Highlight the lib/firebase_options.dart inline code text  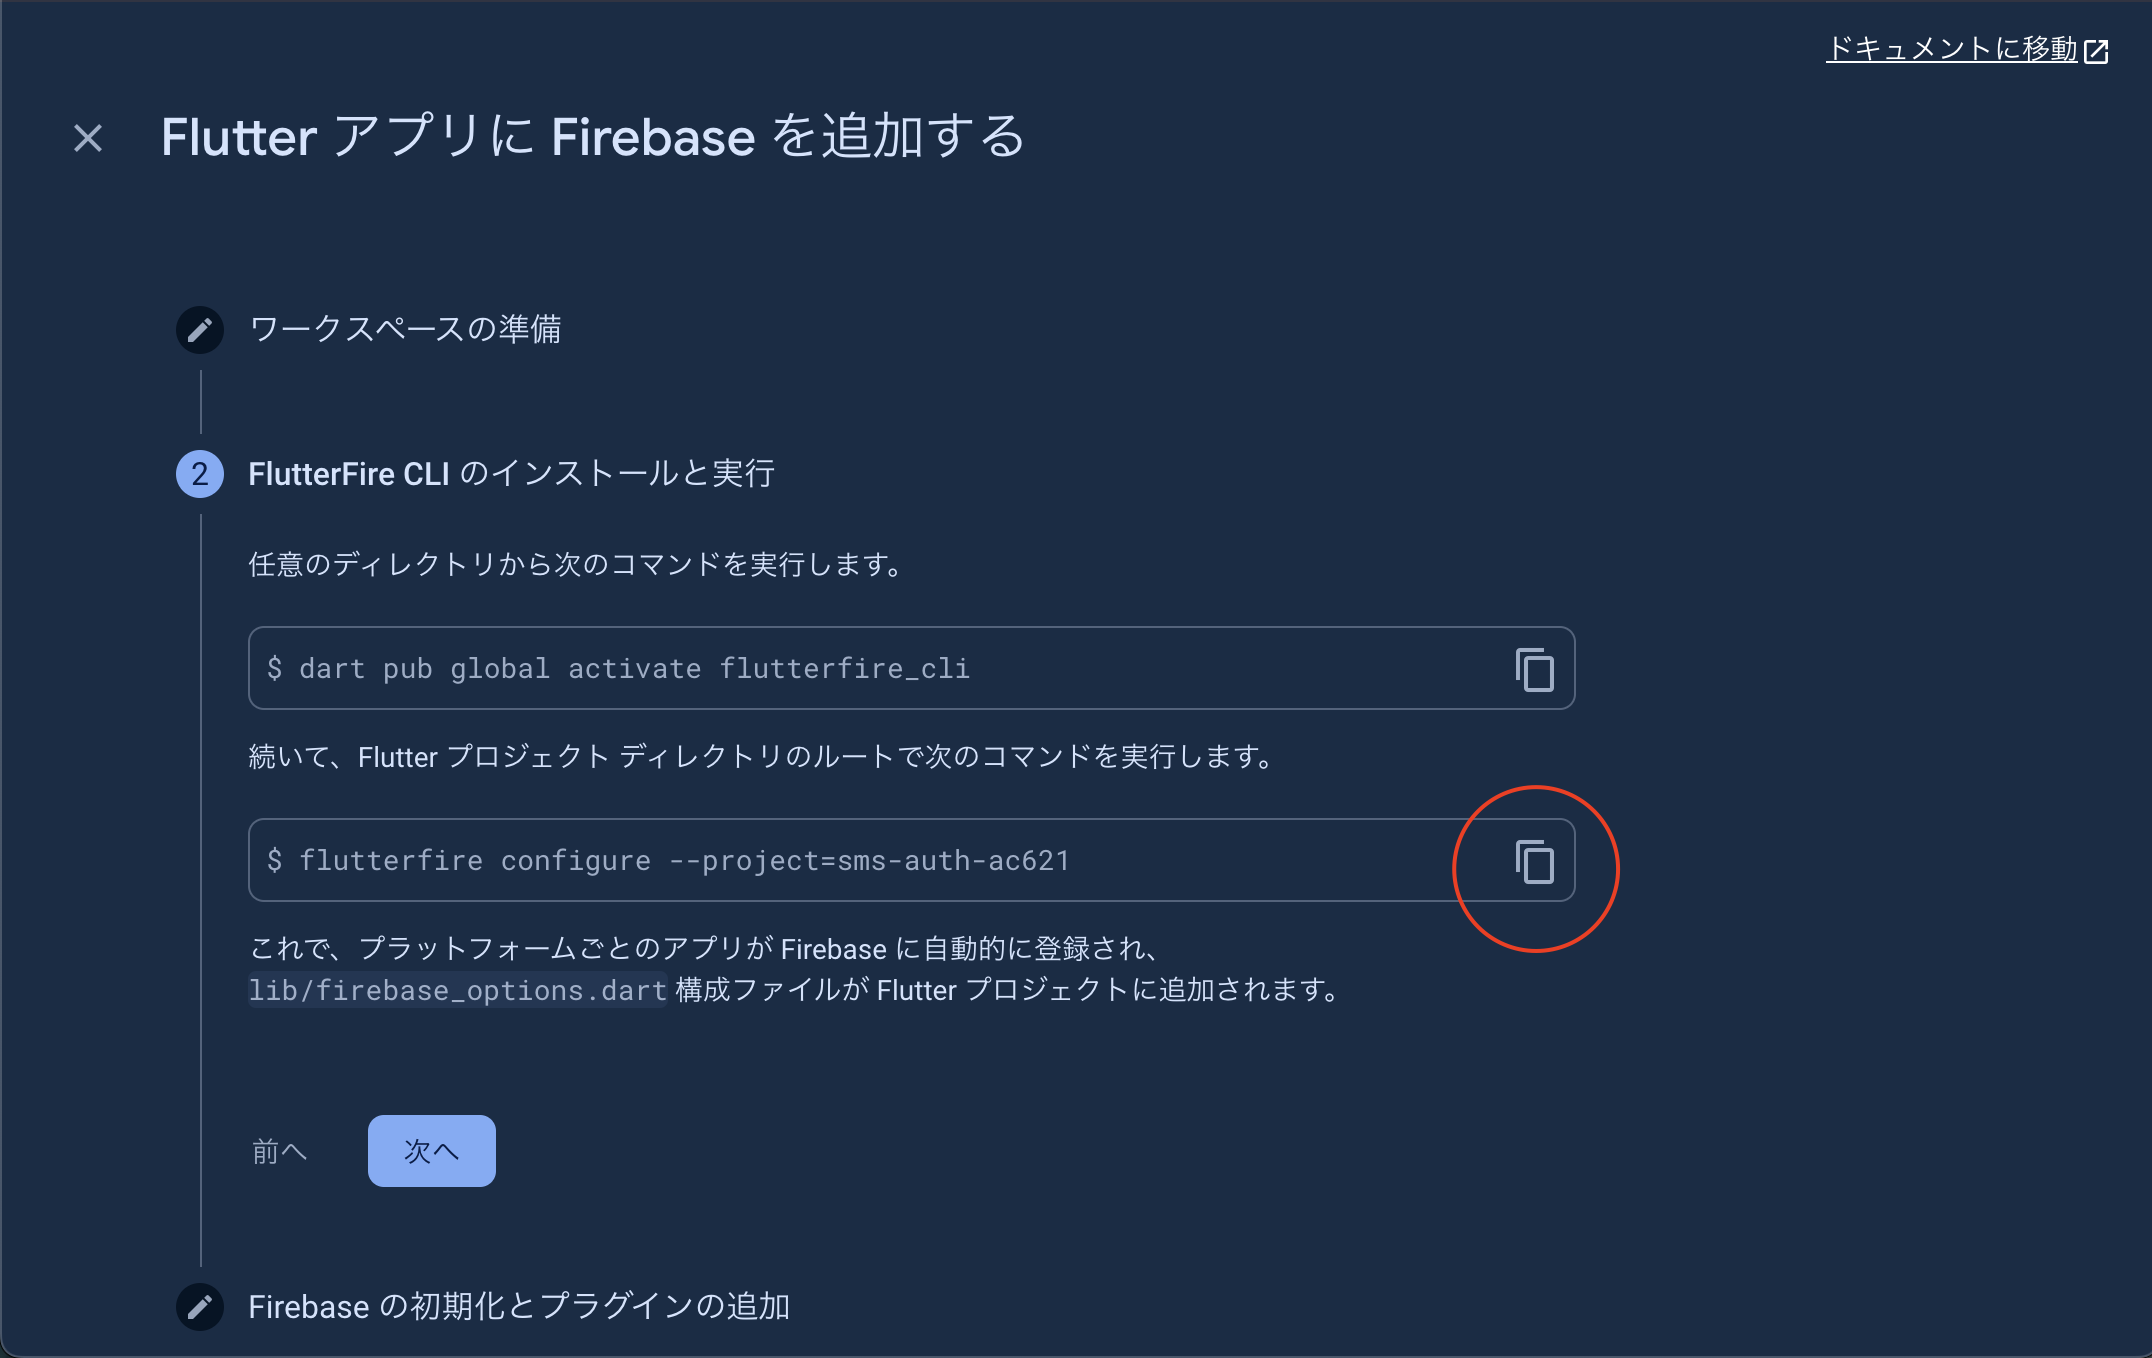456,990
